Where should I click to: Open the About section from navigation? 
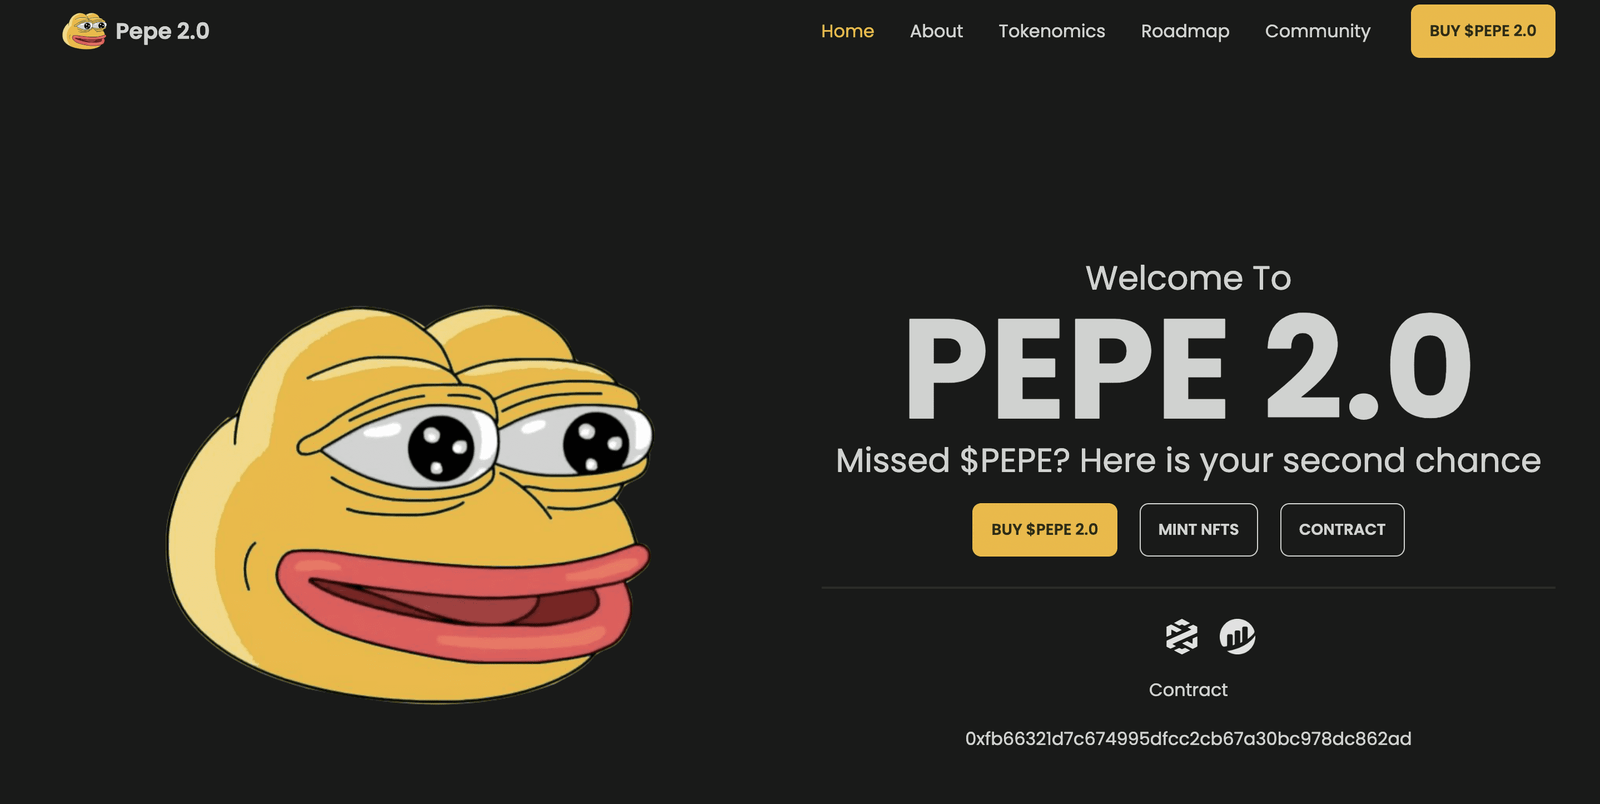936,31
